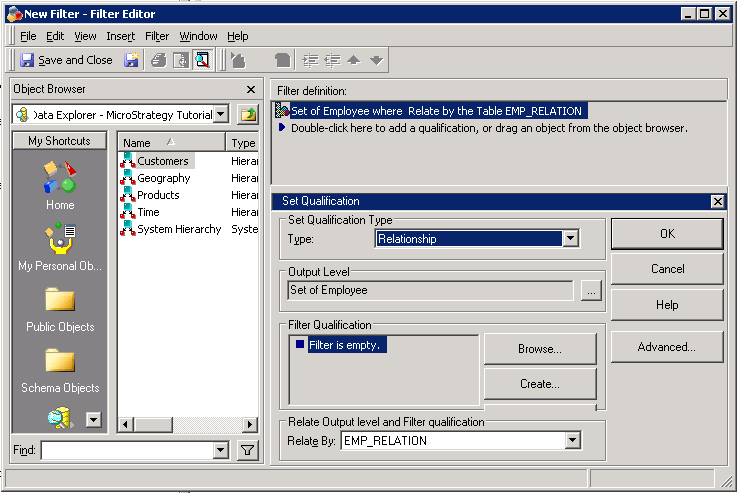Expand the Type Relationship dropdown
The height and width of the screenshot is (493, 738).
[x=570, y=238]
